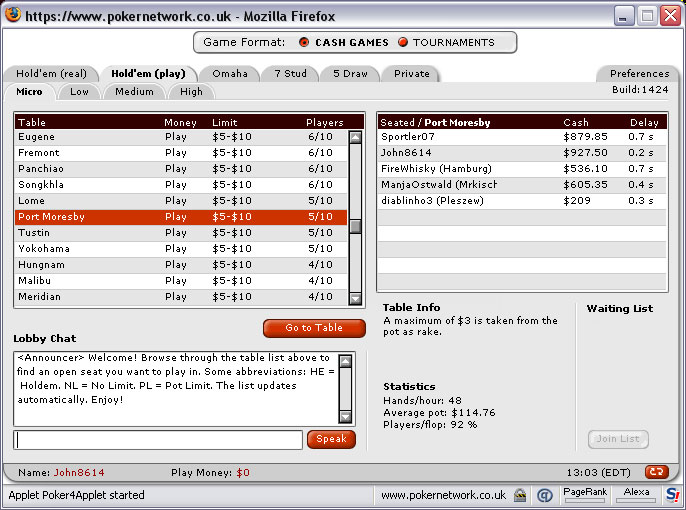
Task: Click the 13:03 (EDT) clock
Action: pyautogui.click(x=598, y=472)
